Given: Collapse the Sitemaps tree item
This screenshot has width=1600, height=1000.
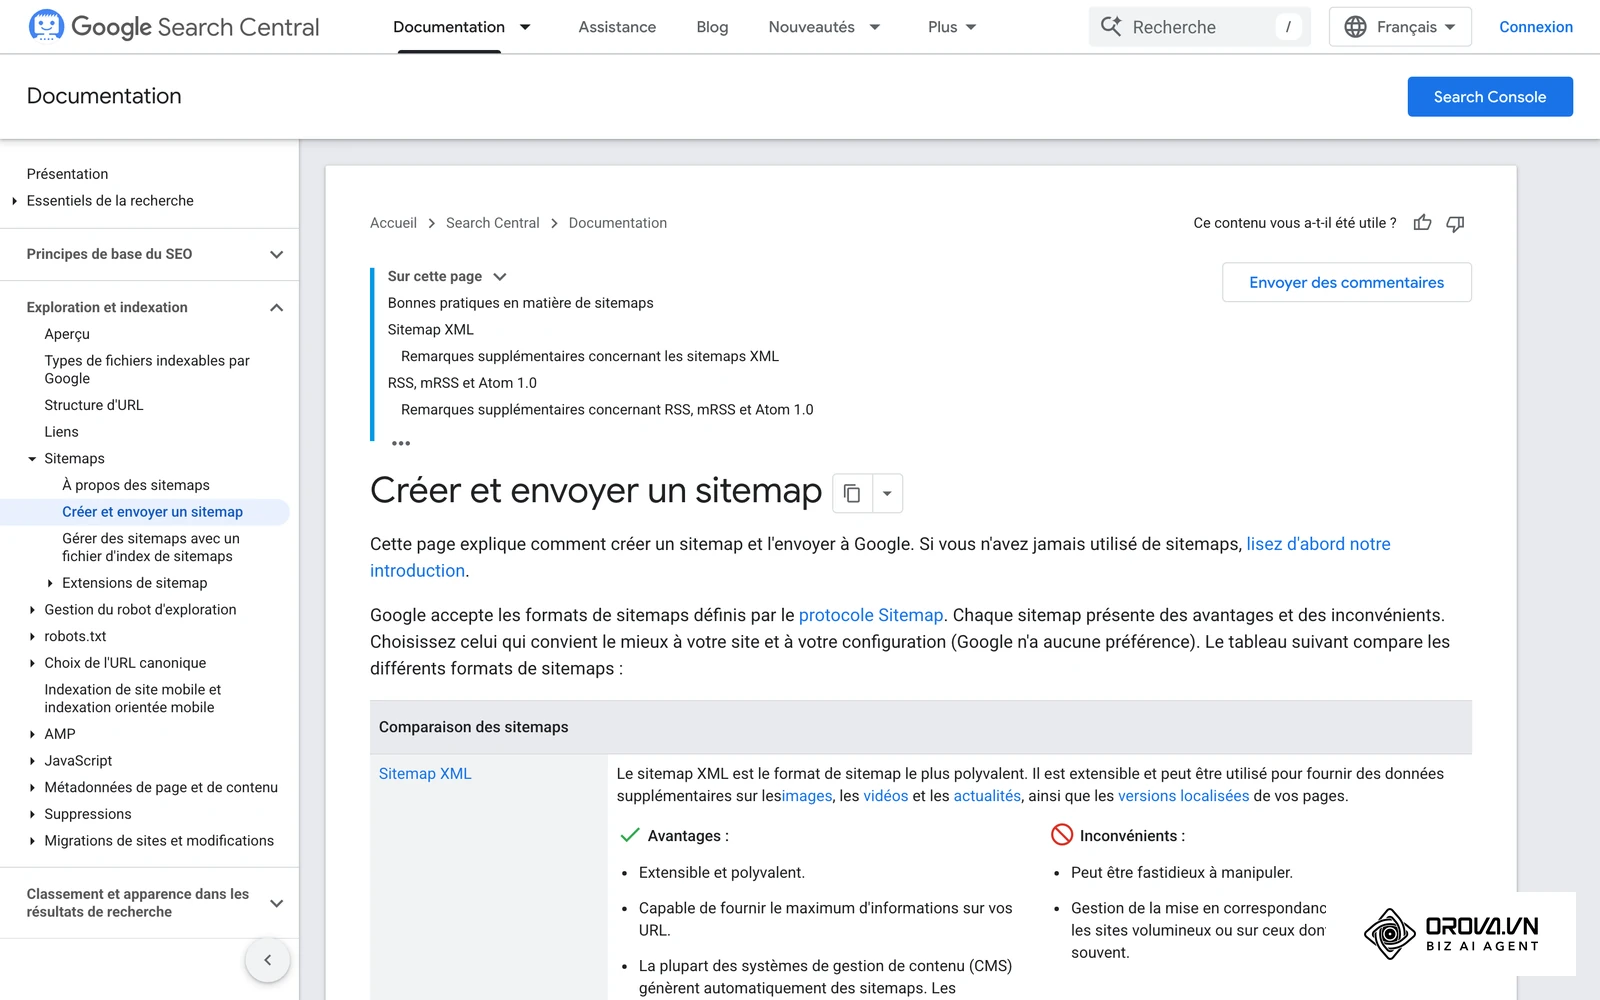Looking at the screenshot, I should click(x=32, y=459).
